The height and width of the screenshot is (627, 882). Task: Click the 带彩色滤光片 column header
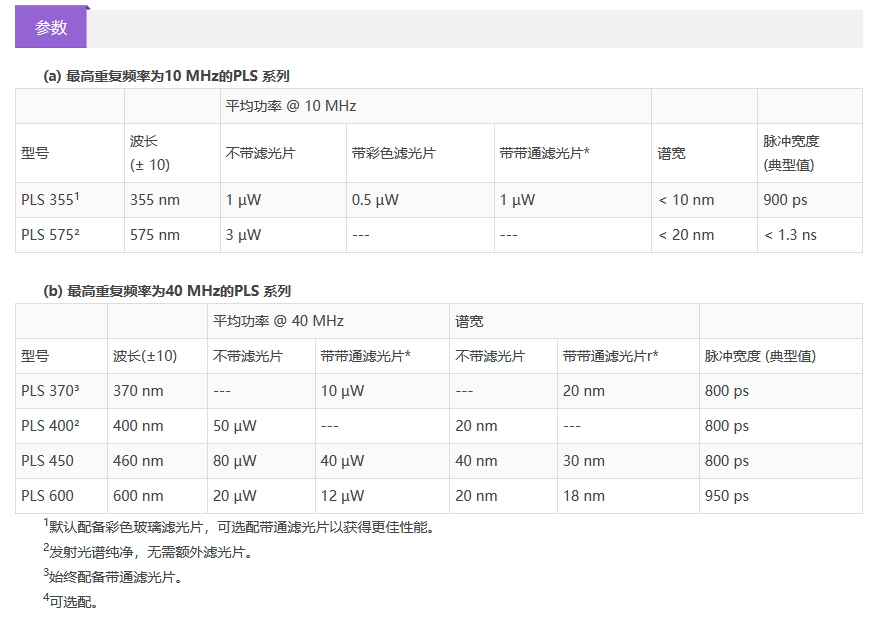click(393, 153)
